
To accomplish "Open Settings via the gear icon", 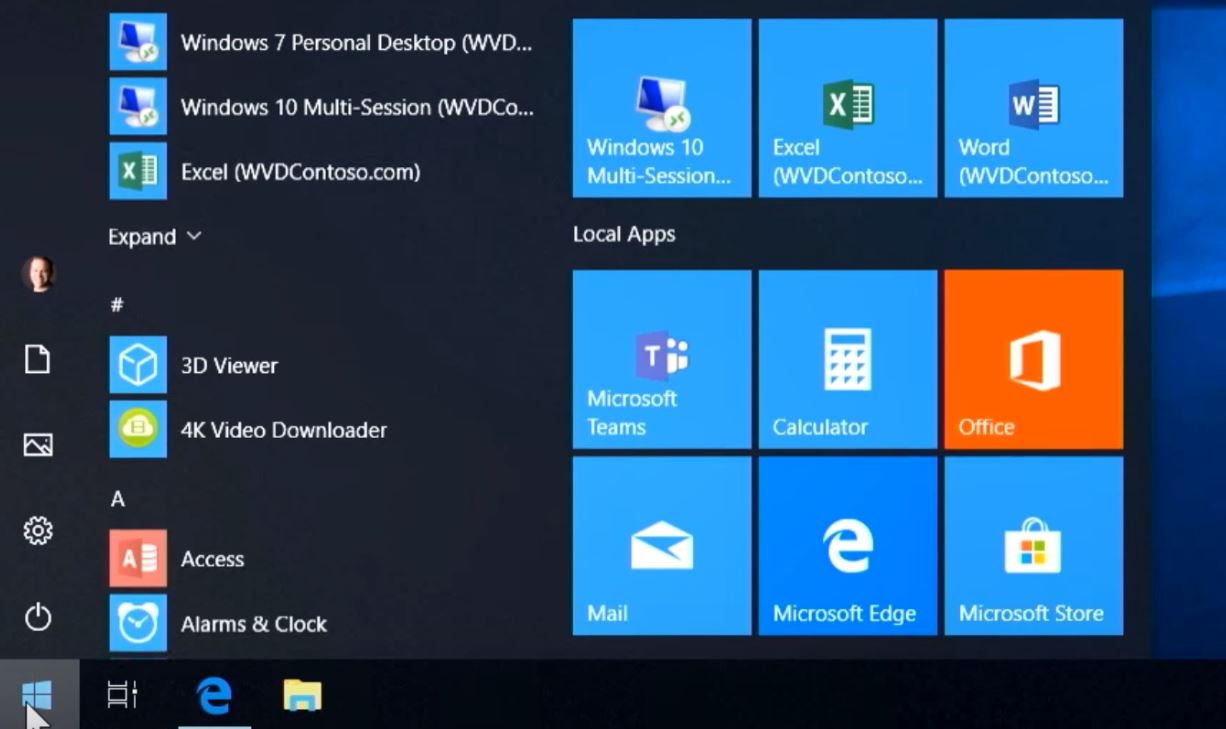I will 38,531.
